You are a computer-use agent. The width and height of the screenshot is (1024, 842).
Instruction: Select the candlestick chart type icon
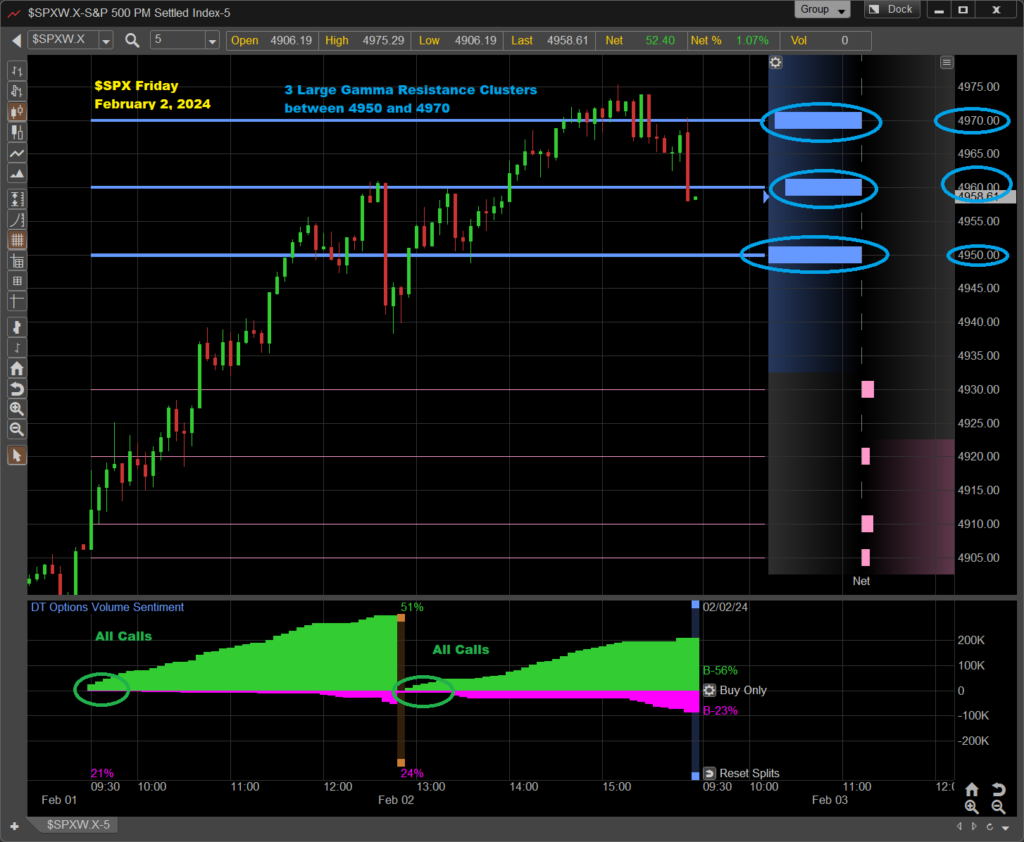pos(16,113)
